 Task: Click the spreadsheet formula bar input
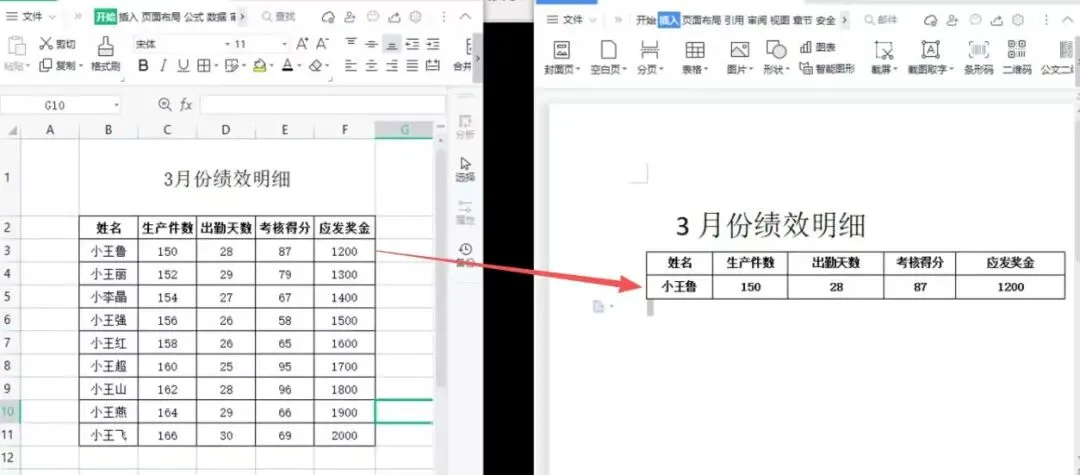[x=322, y=105]
